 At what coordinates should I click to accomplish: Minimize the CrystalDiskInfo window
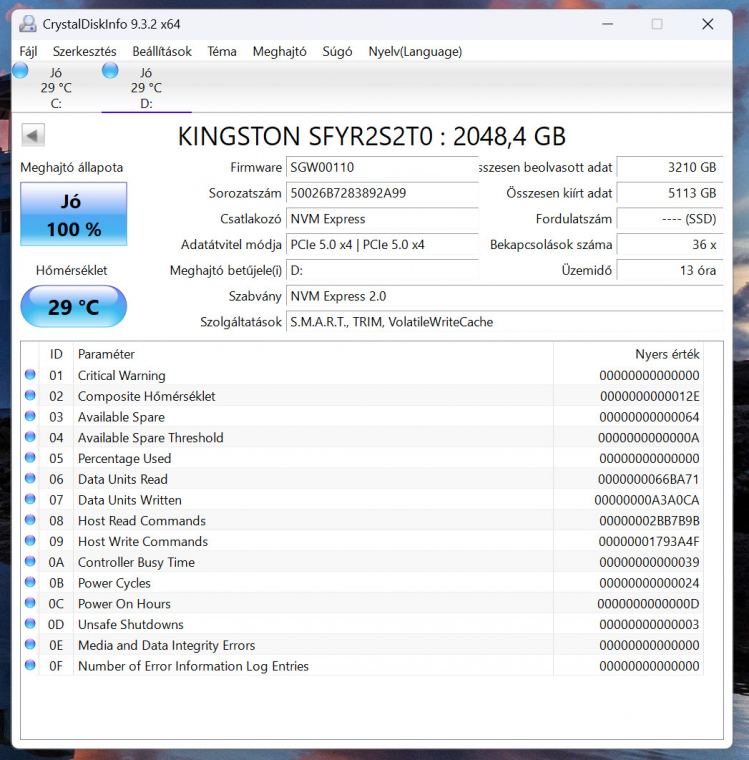click(x=607, y=24)
